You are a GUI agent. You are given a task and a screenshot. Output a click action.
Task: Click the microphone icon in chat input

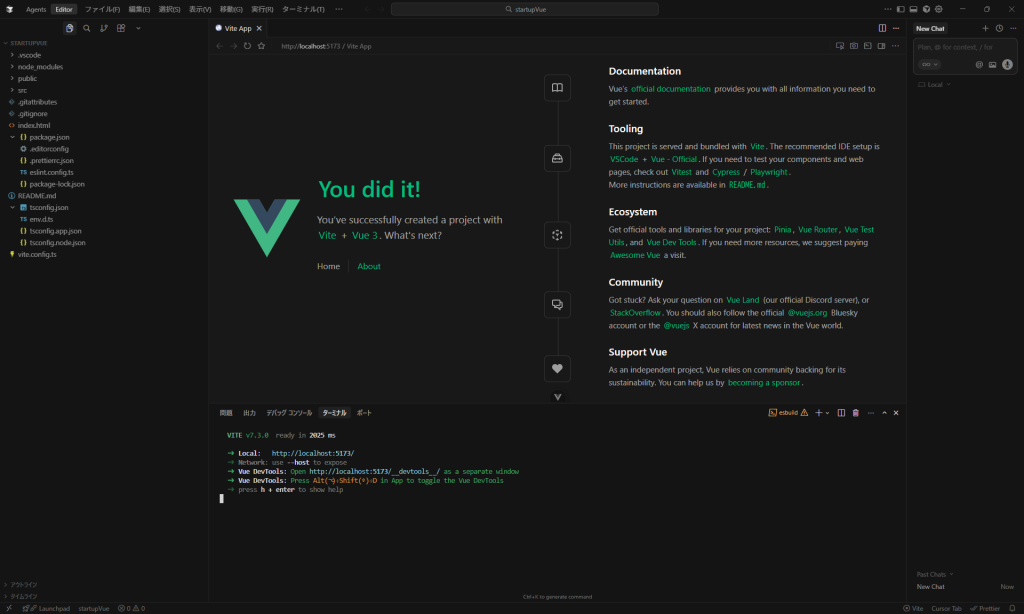[1006, 64]
